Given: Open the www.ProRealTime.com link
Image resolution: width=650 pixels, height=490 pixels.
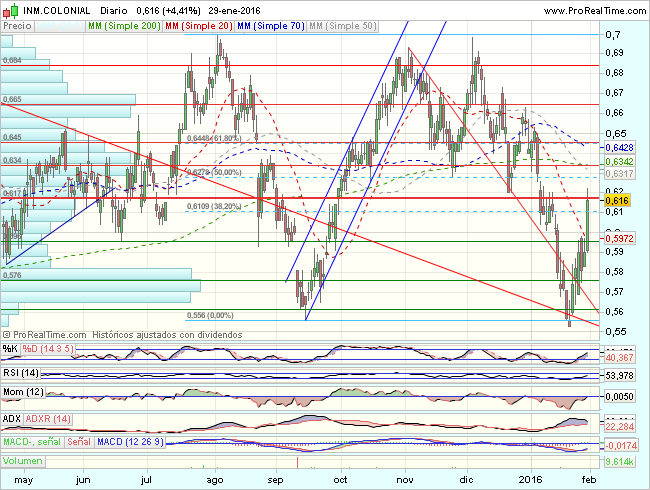Looking at the screenshot, I should pos(595,10).
